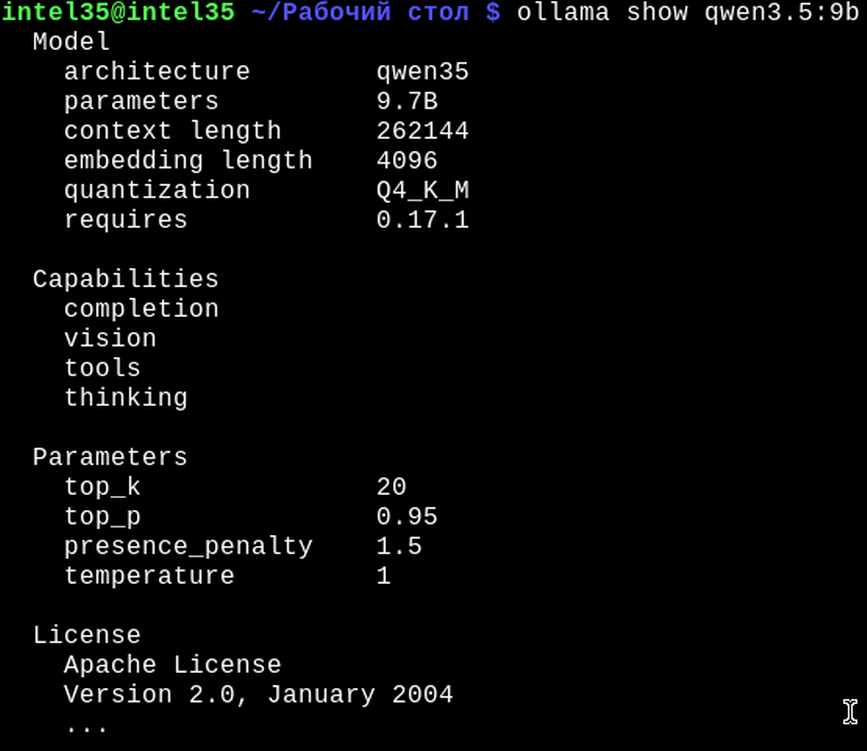Click the intel35@intel35 prompt username
This screenshot has width=867, height=751.
tap(118, 13)
